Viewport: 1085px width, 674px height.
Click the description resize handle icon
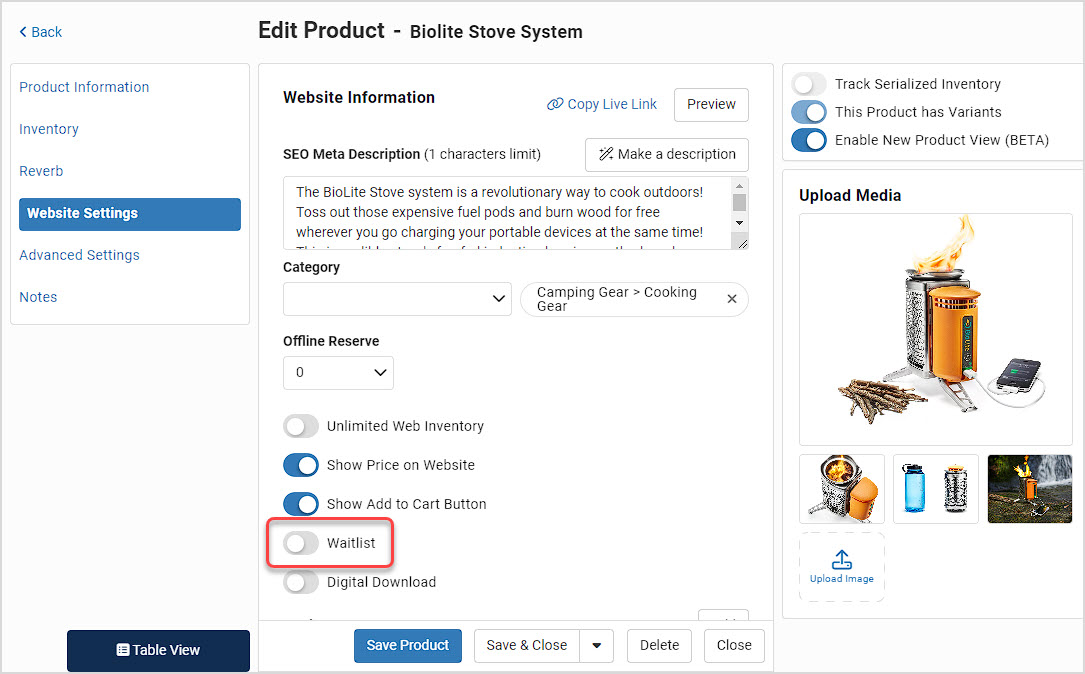click(742, 244)
